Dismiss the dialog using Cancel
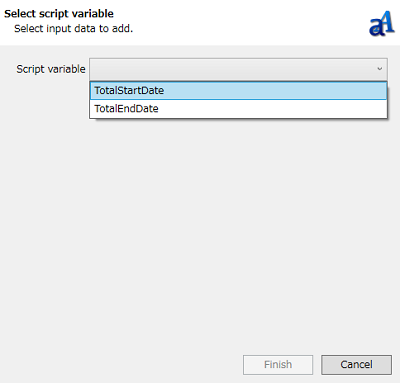The image size is (400, 383). point(356,365)
